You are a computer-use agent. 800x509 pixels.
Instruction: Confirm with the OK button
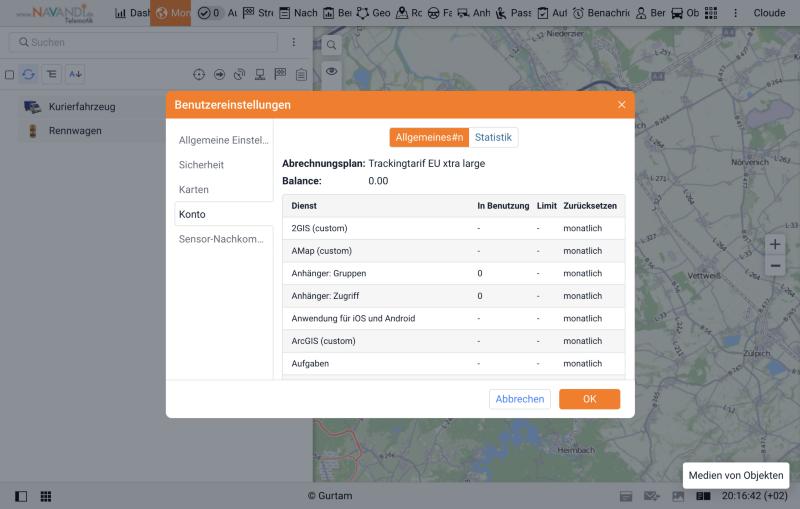coord(589,399)
